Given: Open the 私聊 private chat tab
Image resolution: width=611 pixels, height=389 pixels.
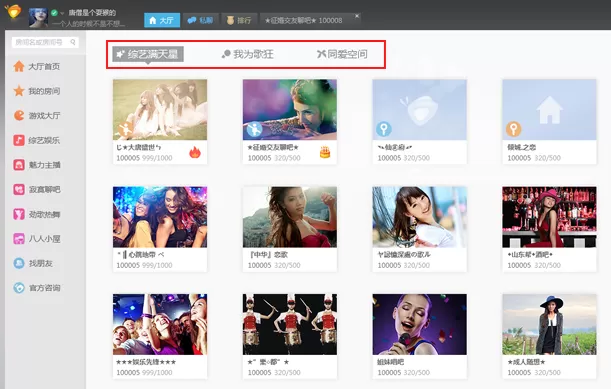Looking at the screenshot, I should 200,20.
